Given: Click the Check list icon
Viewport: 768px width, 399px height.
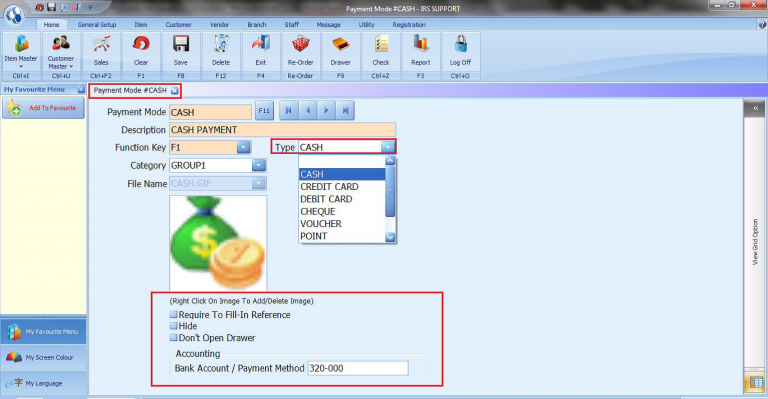Looking at the screenshot, I should [381, 51].
